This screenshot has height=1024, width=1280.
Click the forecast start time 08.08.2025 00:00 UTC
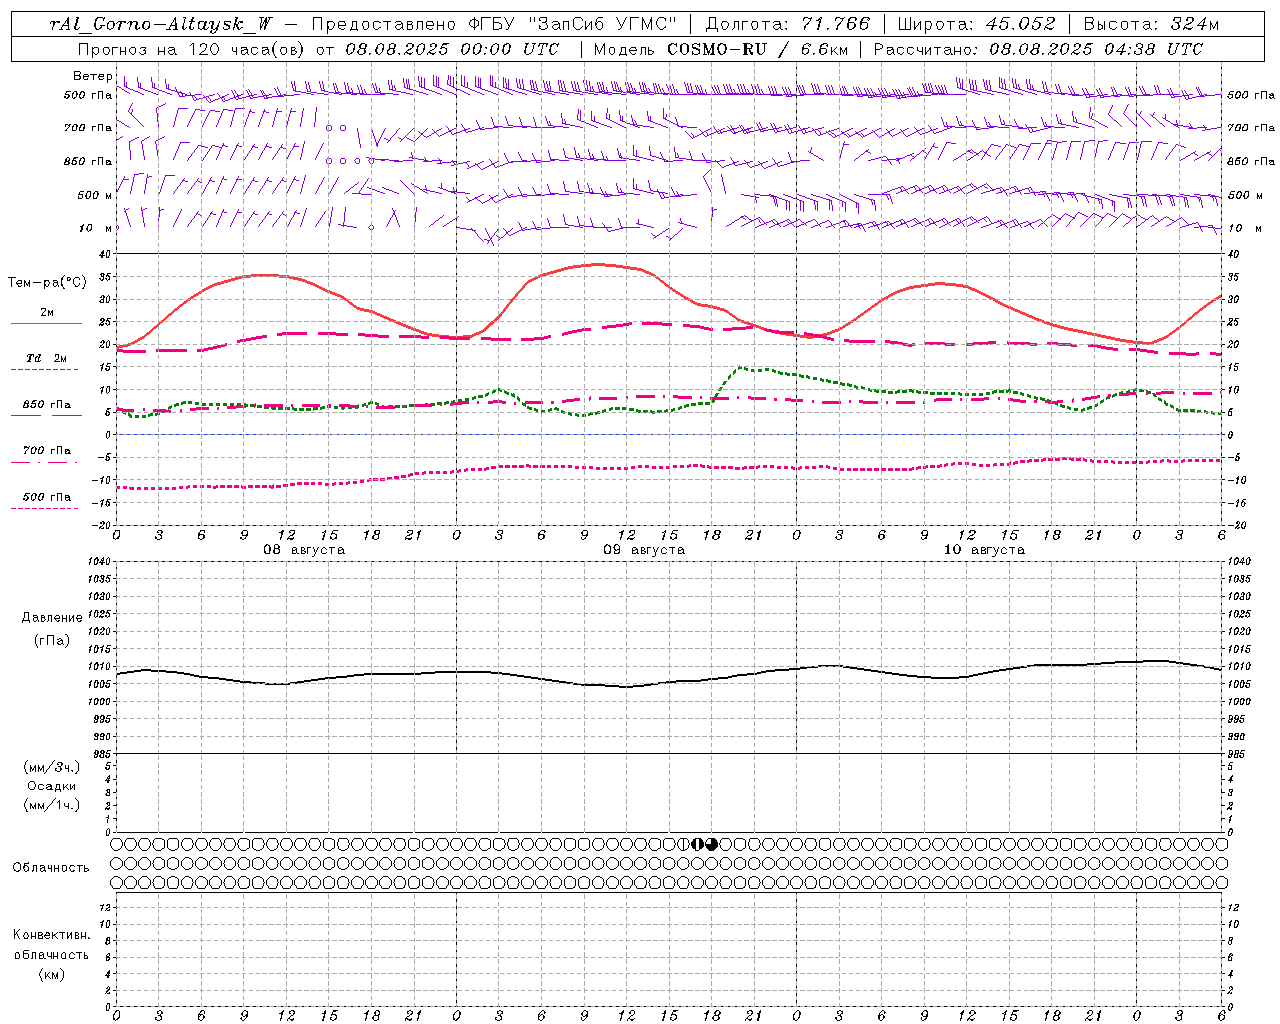coord(452,49)
